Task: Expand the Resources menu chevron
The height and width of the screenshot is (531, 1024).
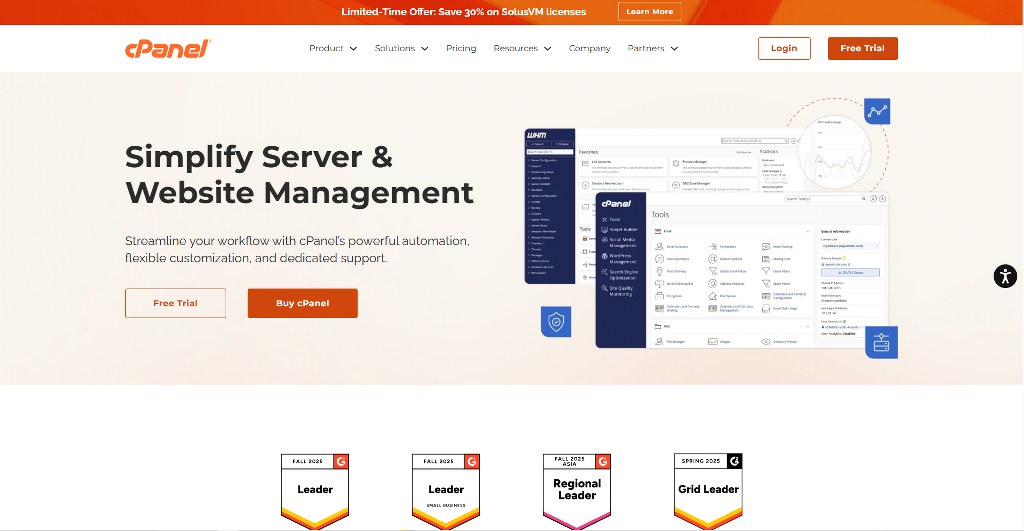Action: tap(547, 48)
